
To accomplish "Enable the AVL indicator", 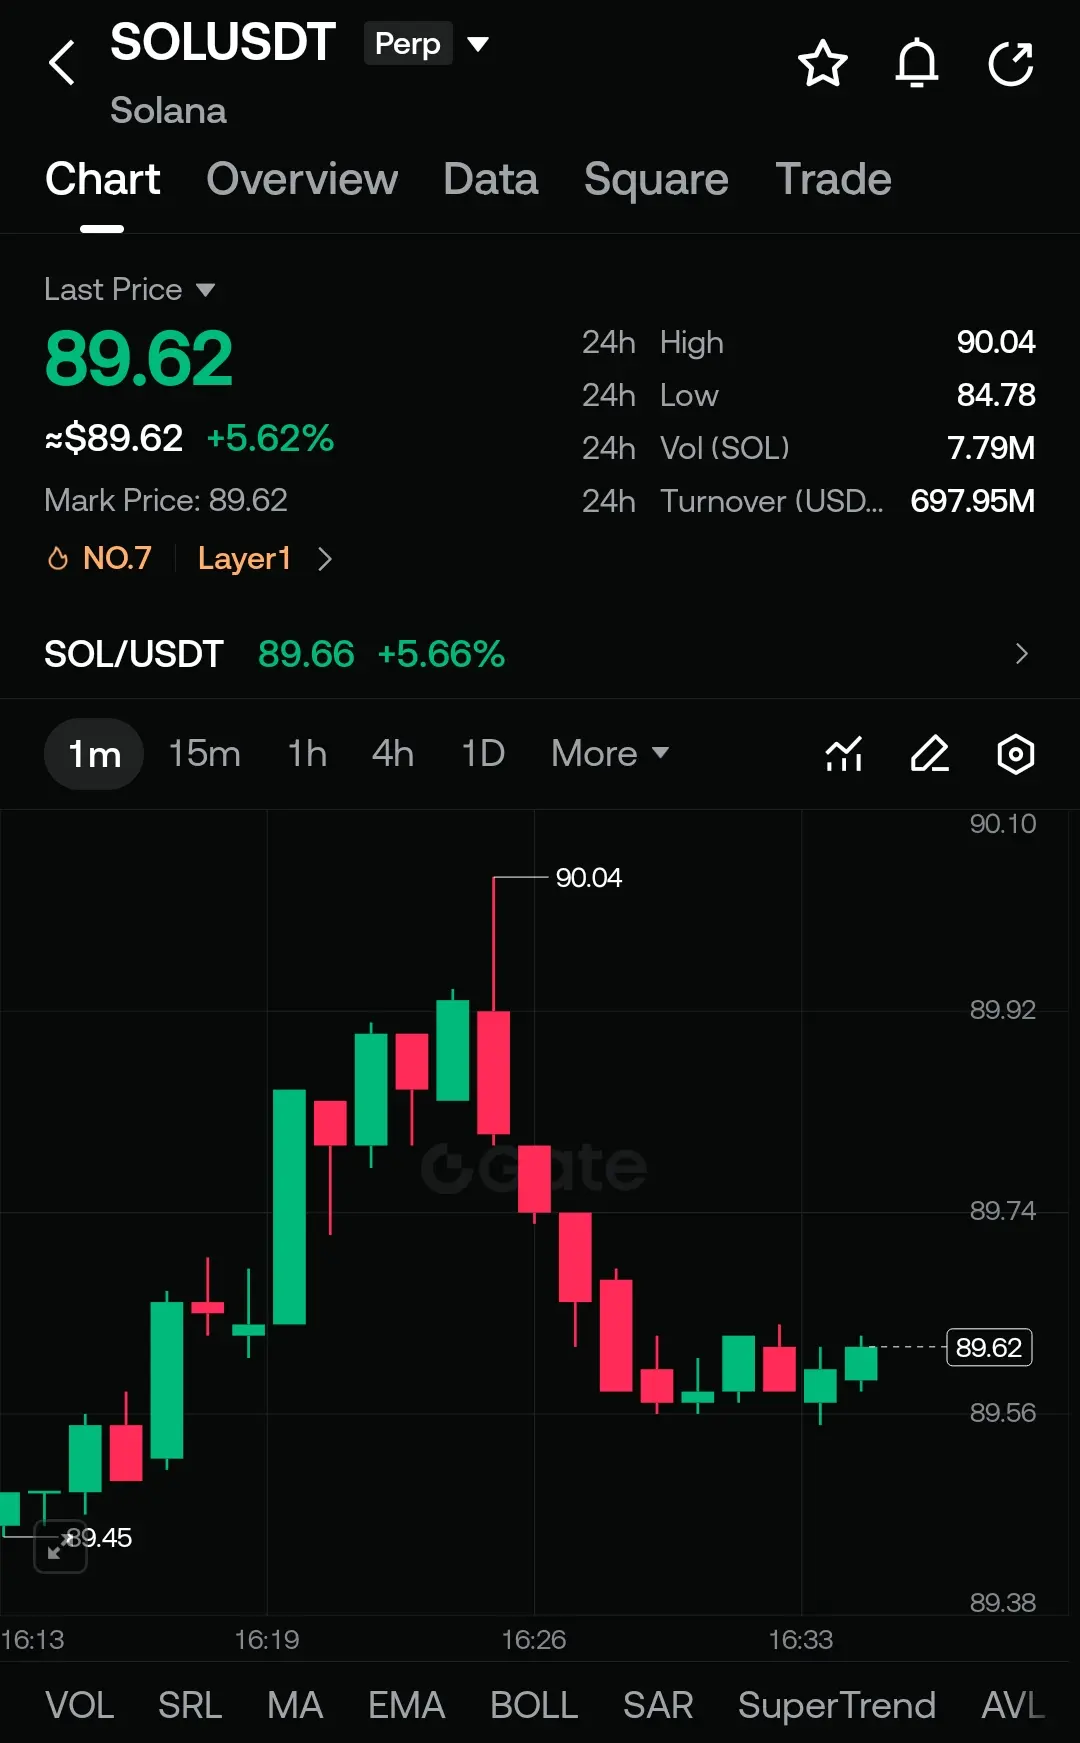I will point(1013,1705).
